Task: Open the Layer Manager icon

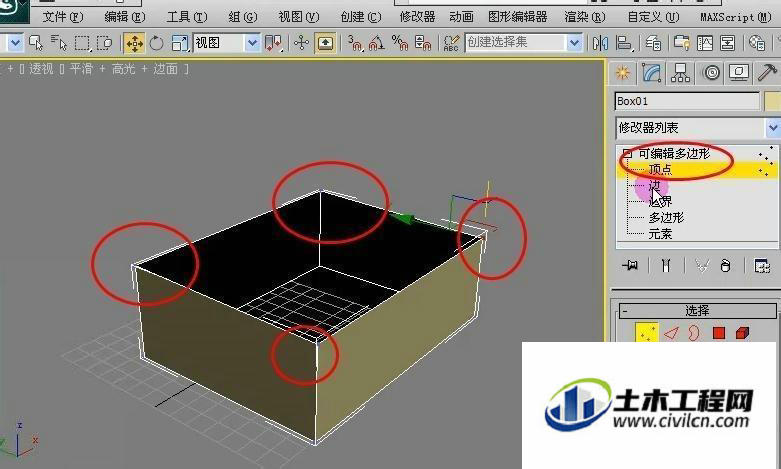Action: point(653,43)
